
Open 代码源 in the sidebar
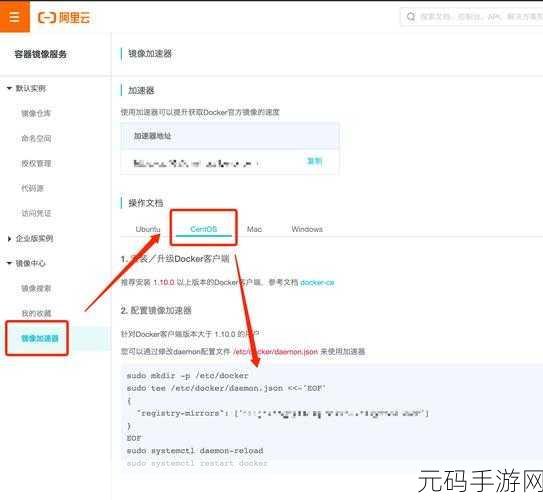[x=32, y=188]
